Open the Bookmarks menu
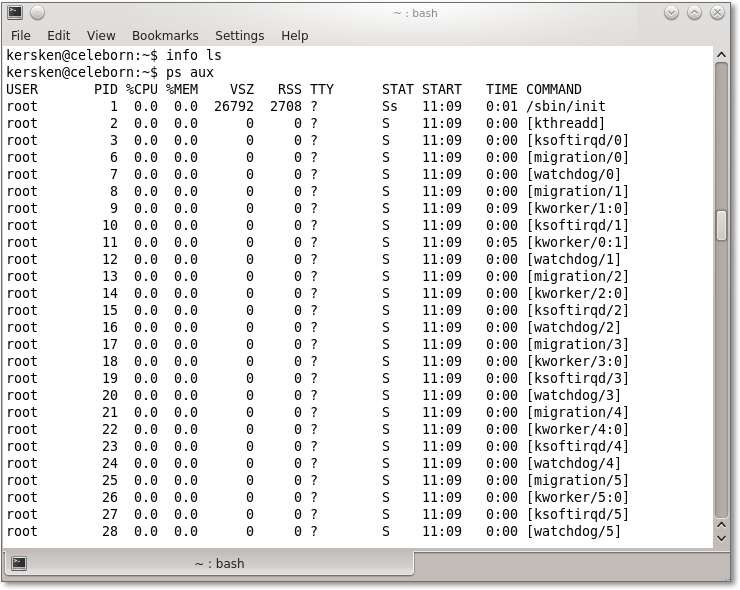The width and height of the screenshot is (740, 590). pyautogui.click(x=165, y=35)
